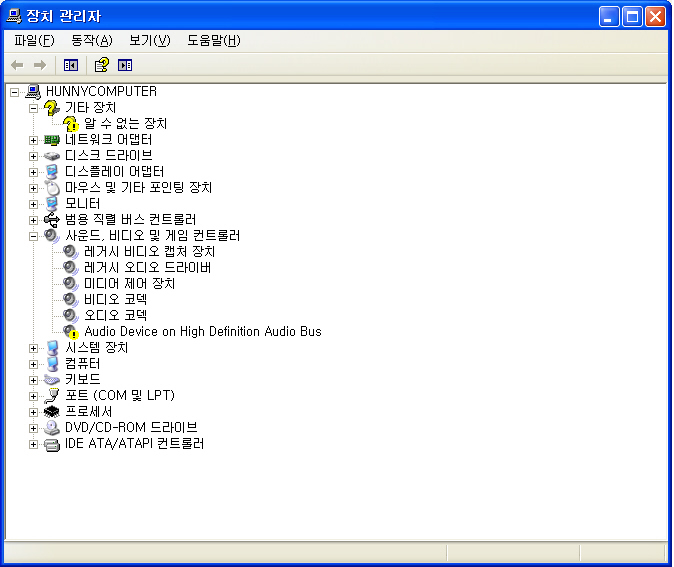Expand DVD/CD-ROM 드라이브 category

click(x=33, y=428)
